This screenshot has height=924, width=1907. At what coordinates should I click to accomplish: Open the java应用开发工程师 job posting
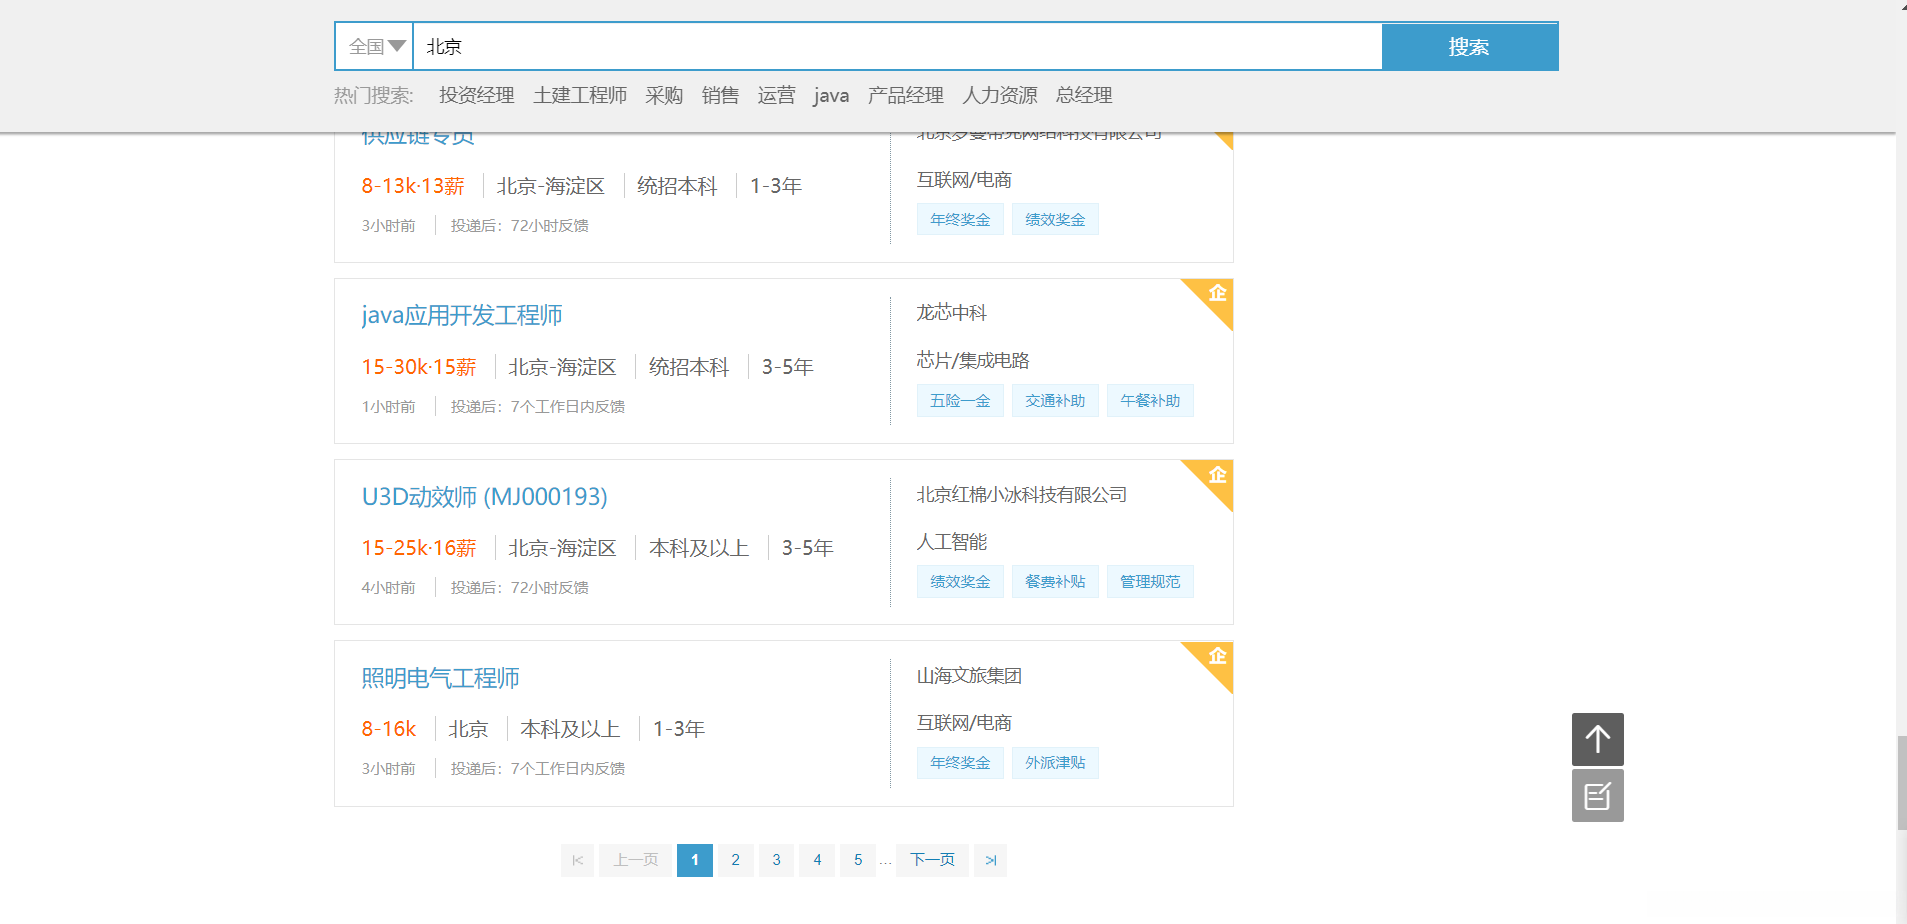(462, 315)
